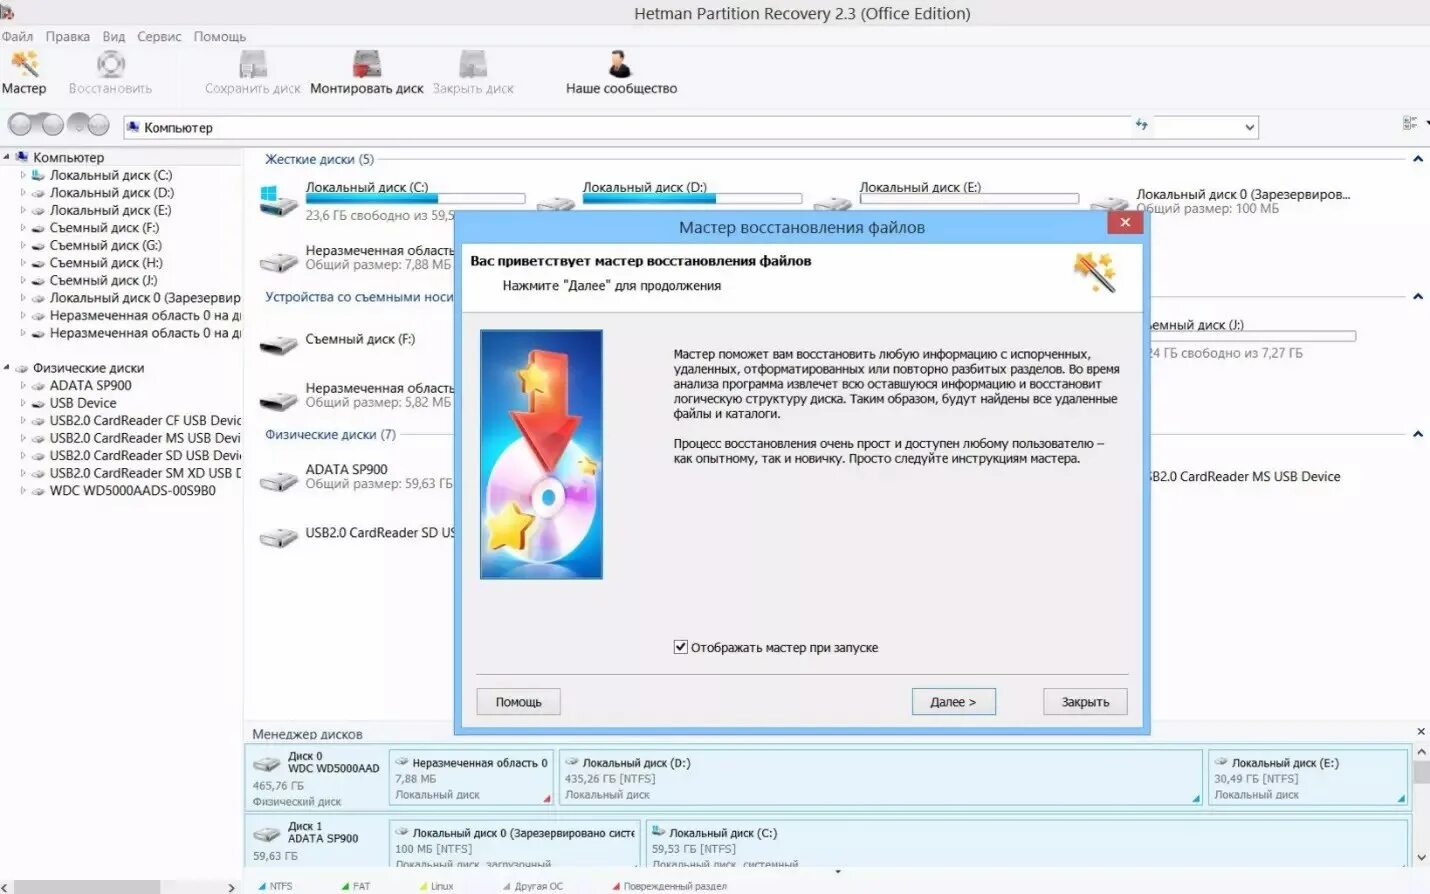The height and width of the screenshot is (894, 1430).
Task: Collapse the Физические диски tree group
Action: [x=7, y=368]
